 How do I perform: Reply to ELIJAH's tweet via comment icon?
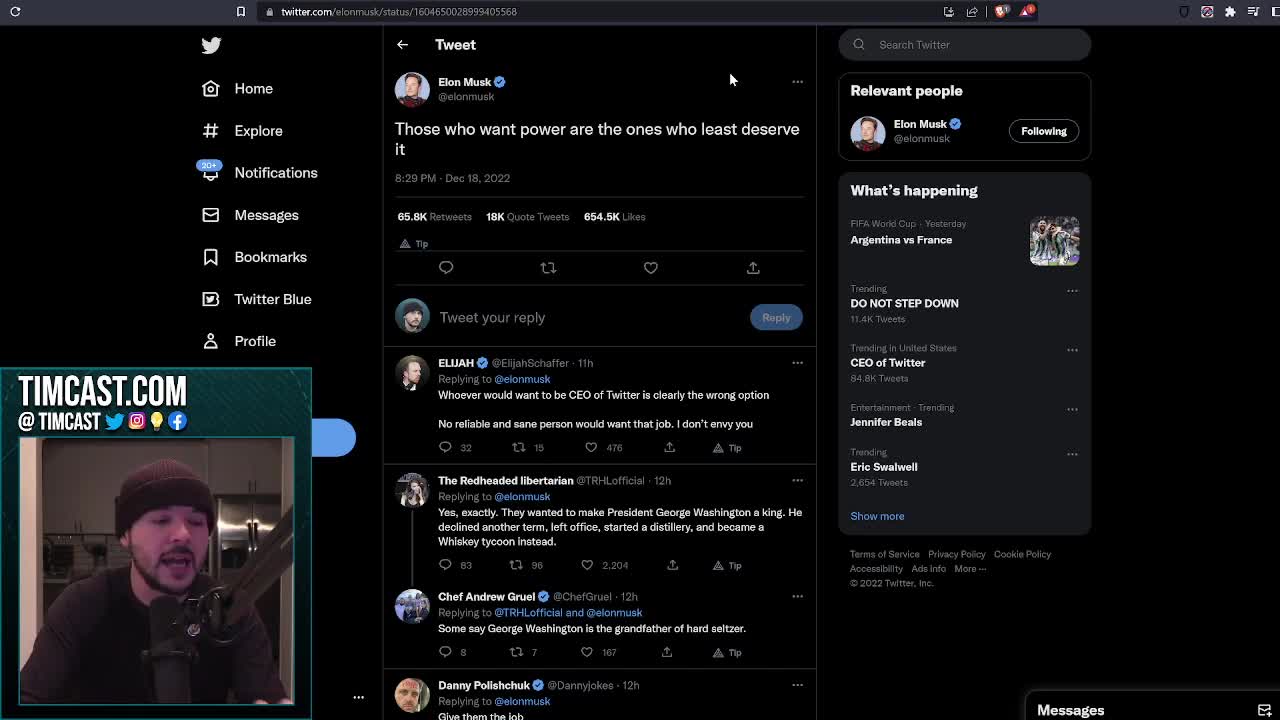tap(445, 447)
